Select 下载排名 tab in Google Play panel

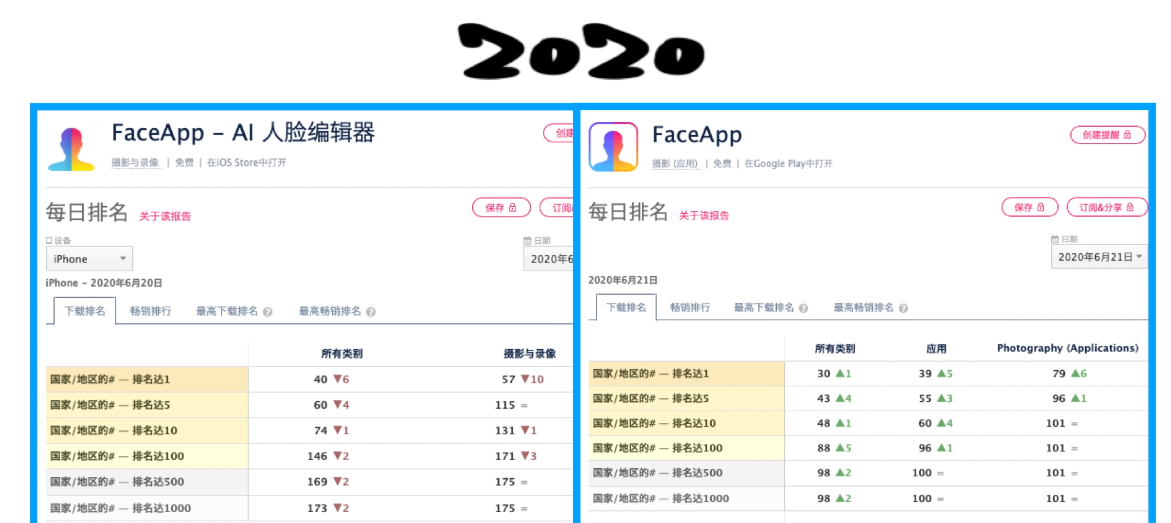coord(627,307)
